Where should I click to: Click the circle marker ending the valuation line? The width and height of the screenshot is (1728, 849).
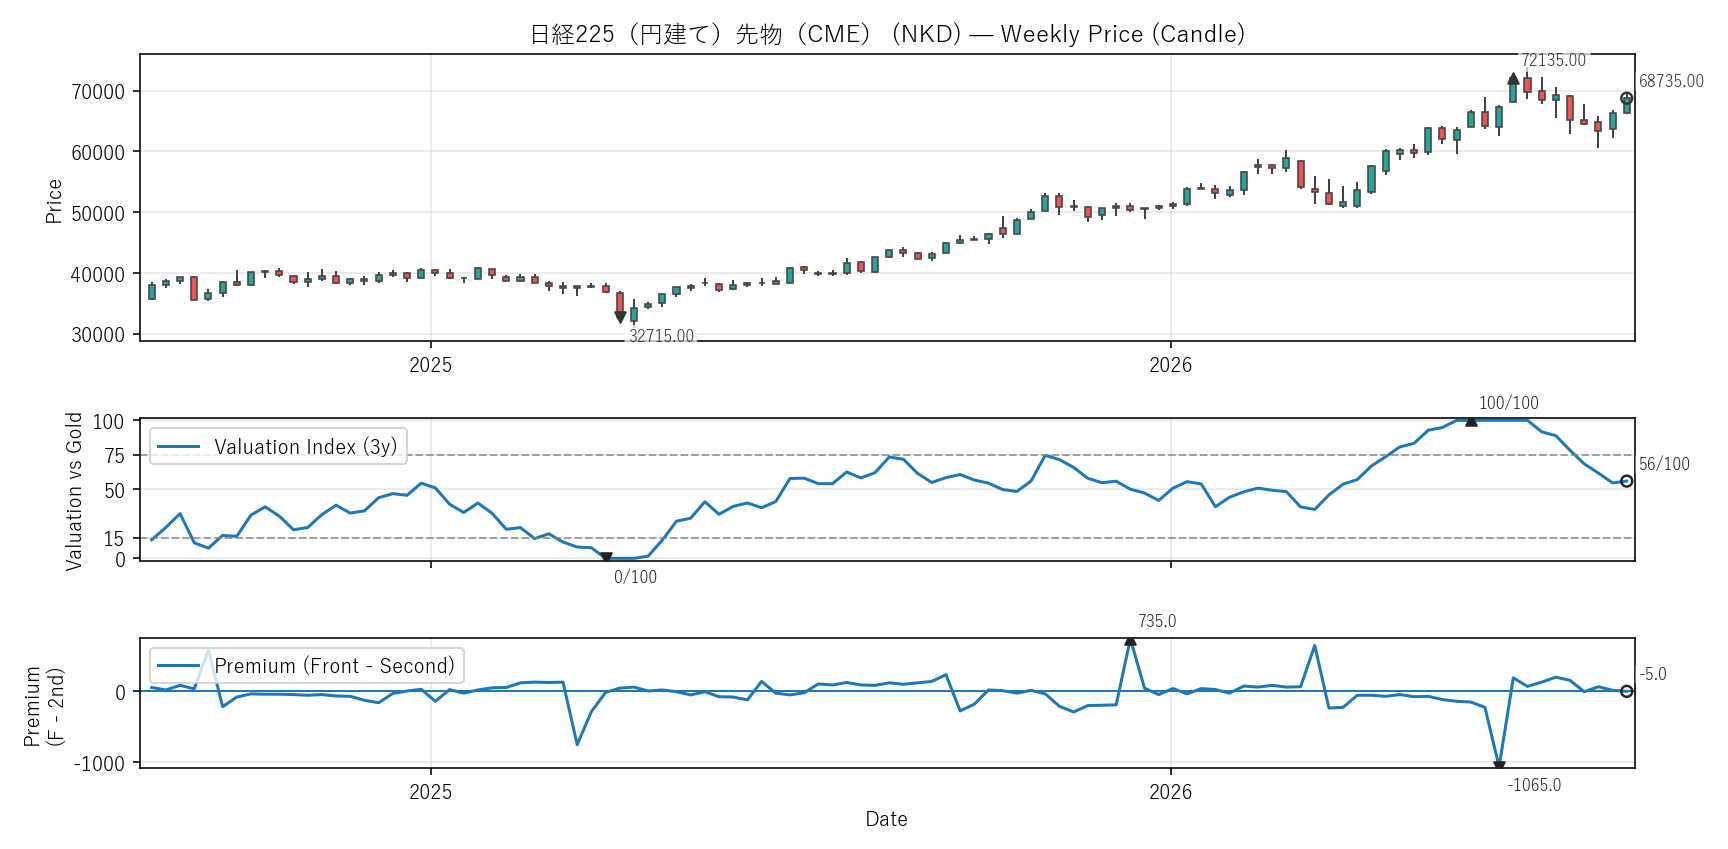(1627, 481)
